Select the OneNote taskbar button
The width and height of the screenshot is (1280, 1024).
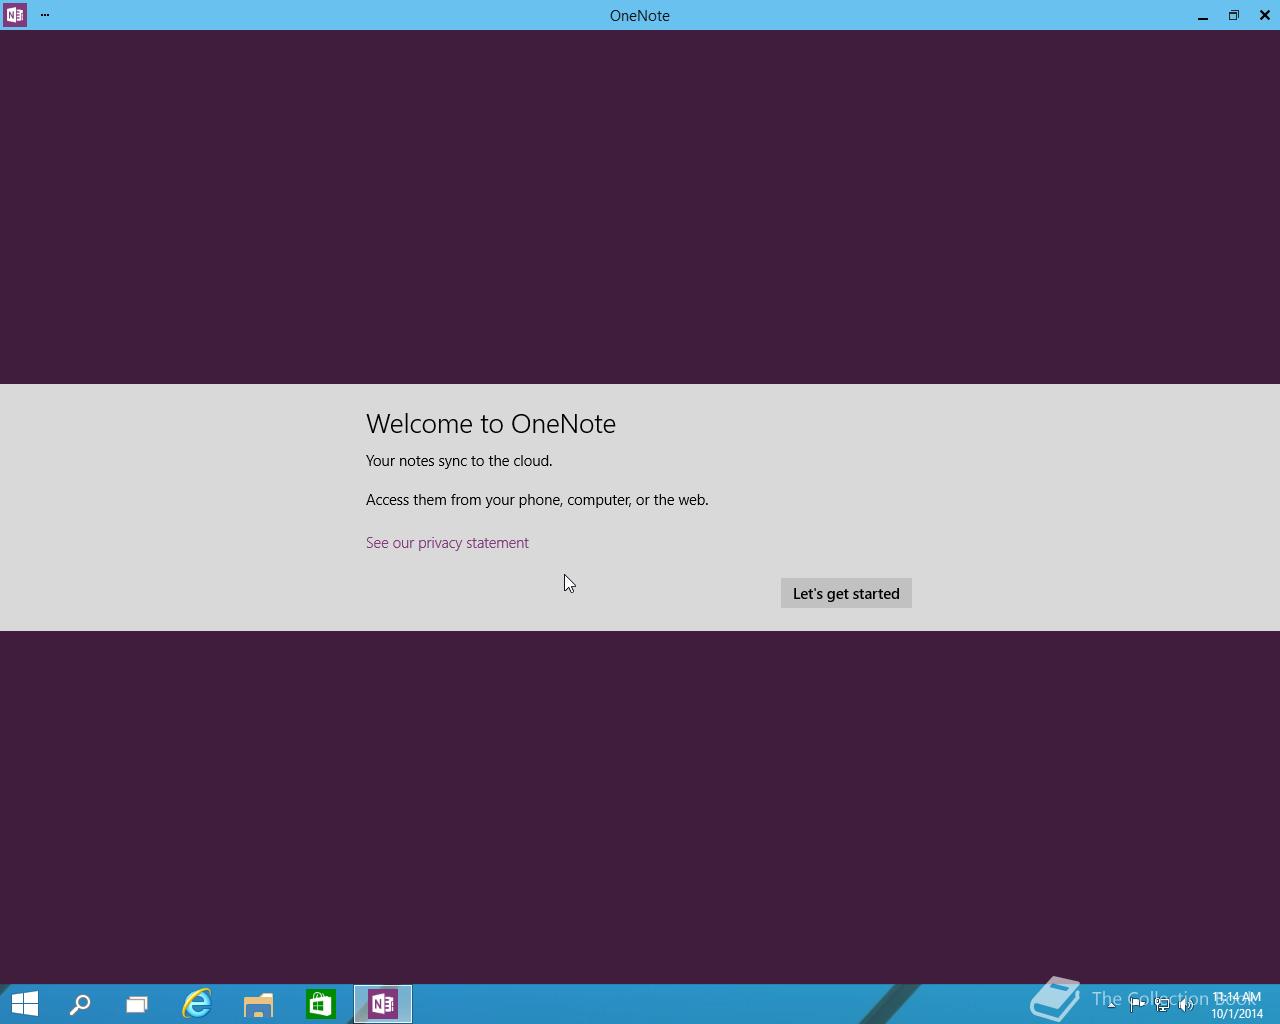tap(383, 1004)
